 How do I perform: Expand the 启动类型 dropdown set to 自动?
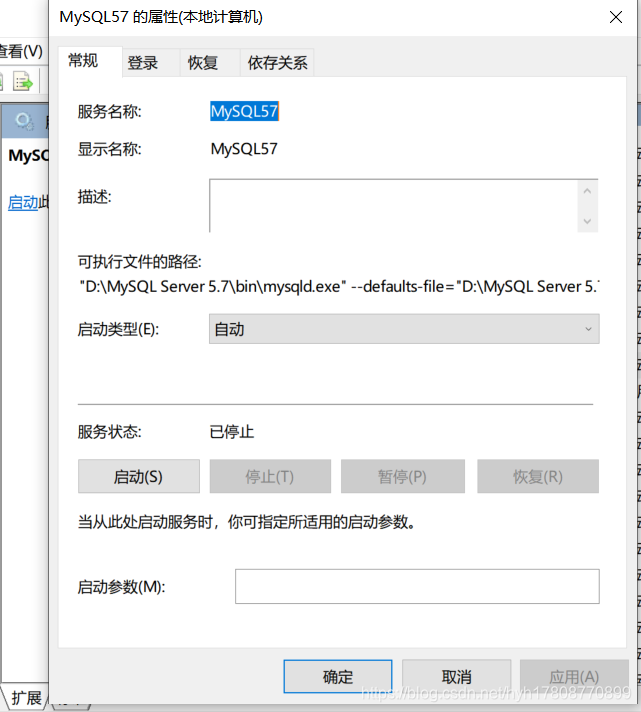tap(404, 329)
